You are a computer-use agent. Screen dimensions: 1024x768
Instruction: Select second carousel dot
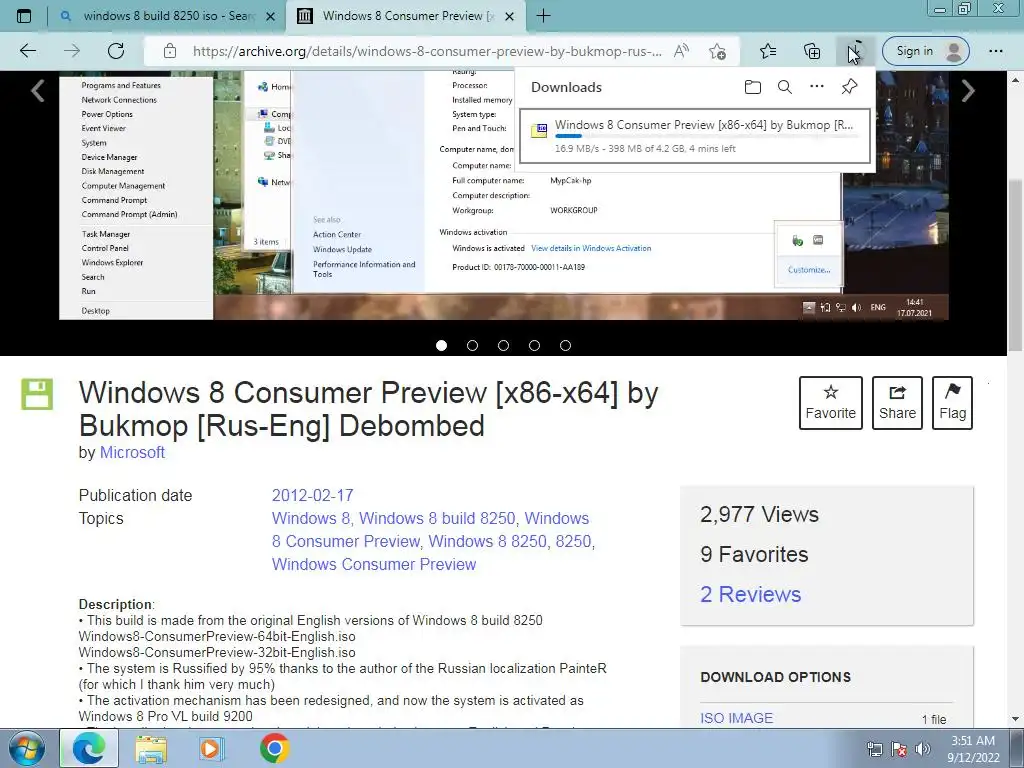pyautogui.click(x=472, y=345)
